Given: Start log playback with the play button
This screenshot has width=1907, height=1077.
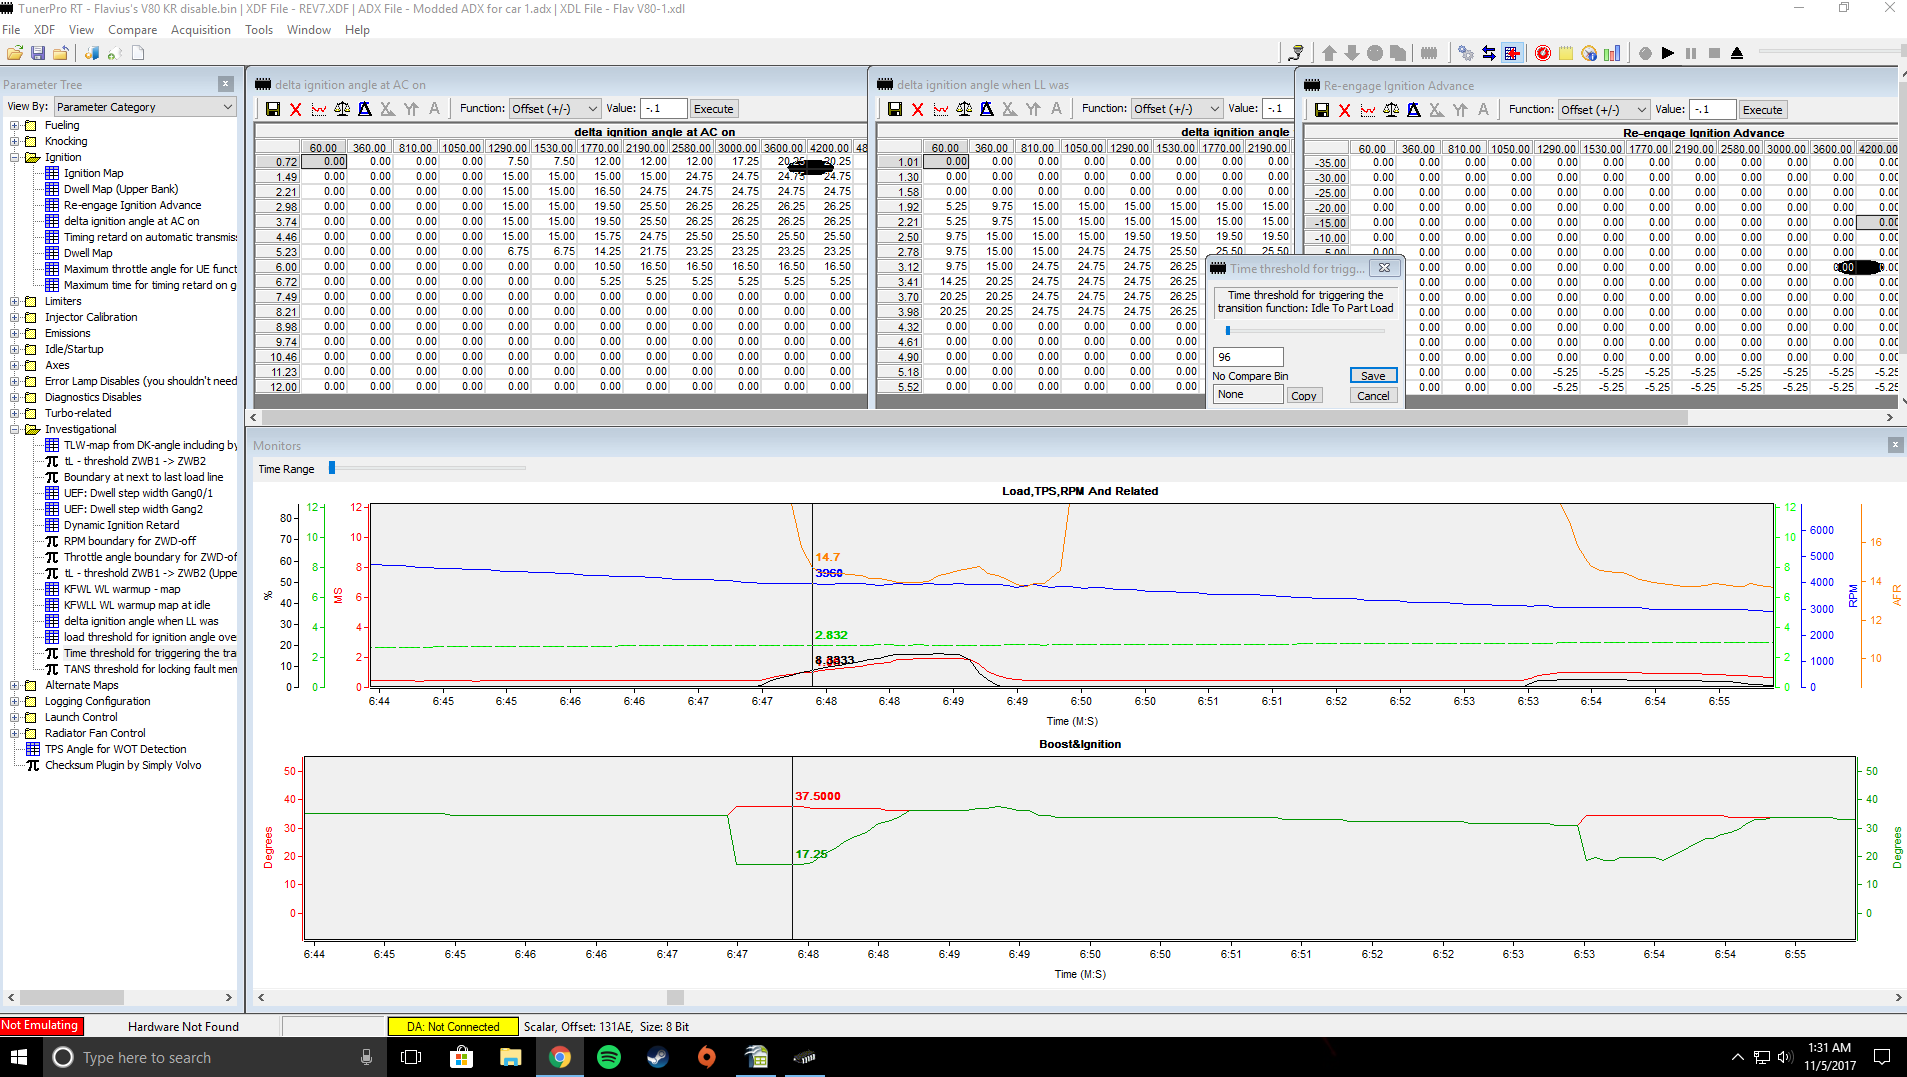Looking at the screenshot, I should [x=1668, y=53].
